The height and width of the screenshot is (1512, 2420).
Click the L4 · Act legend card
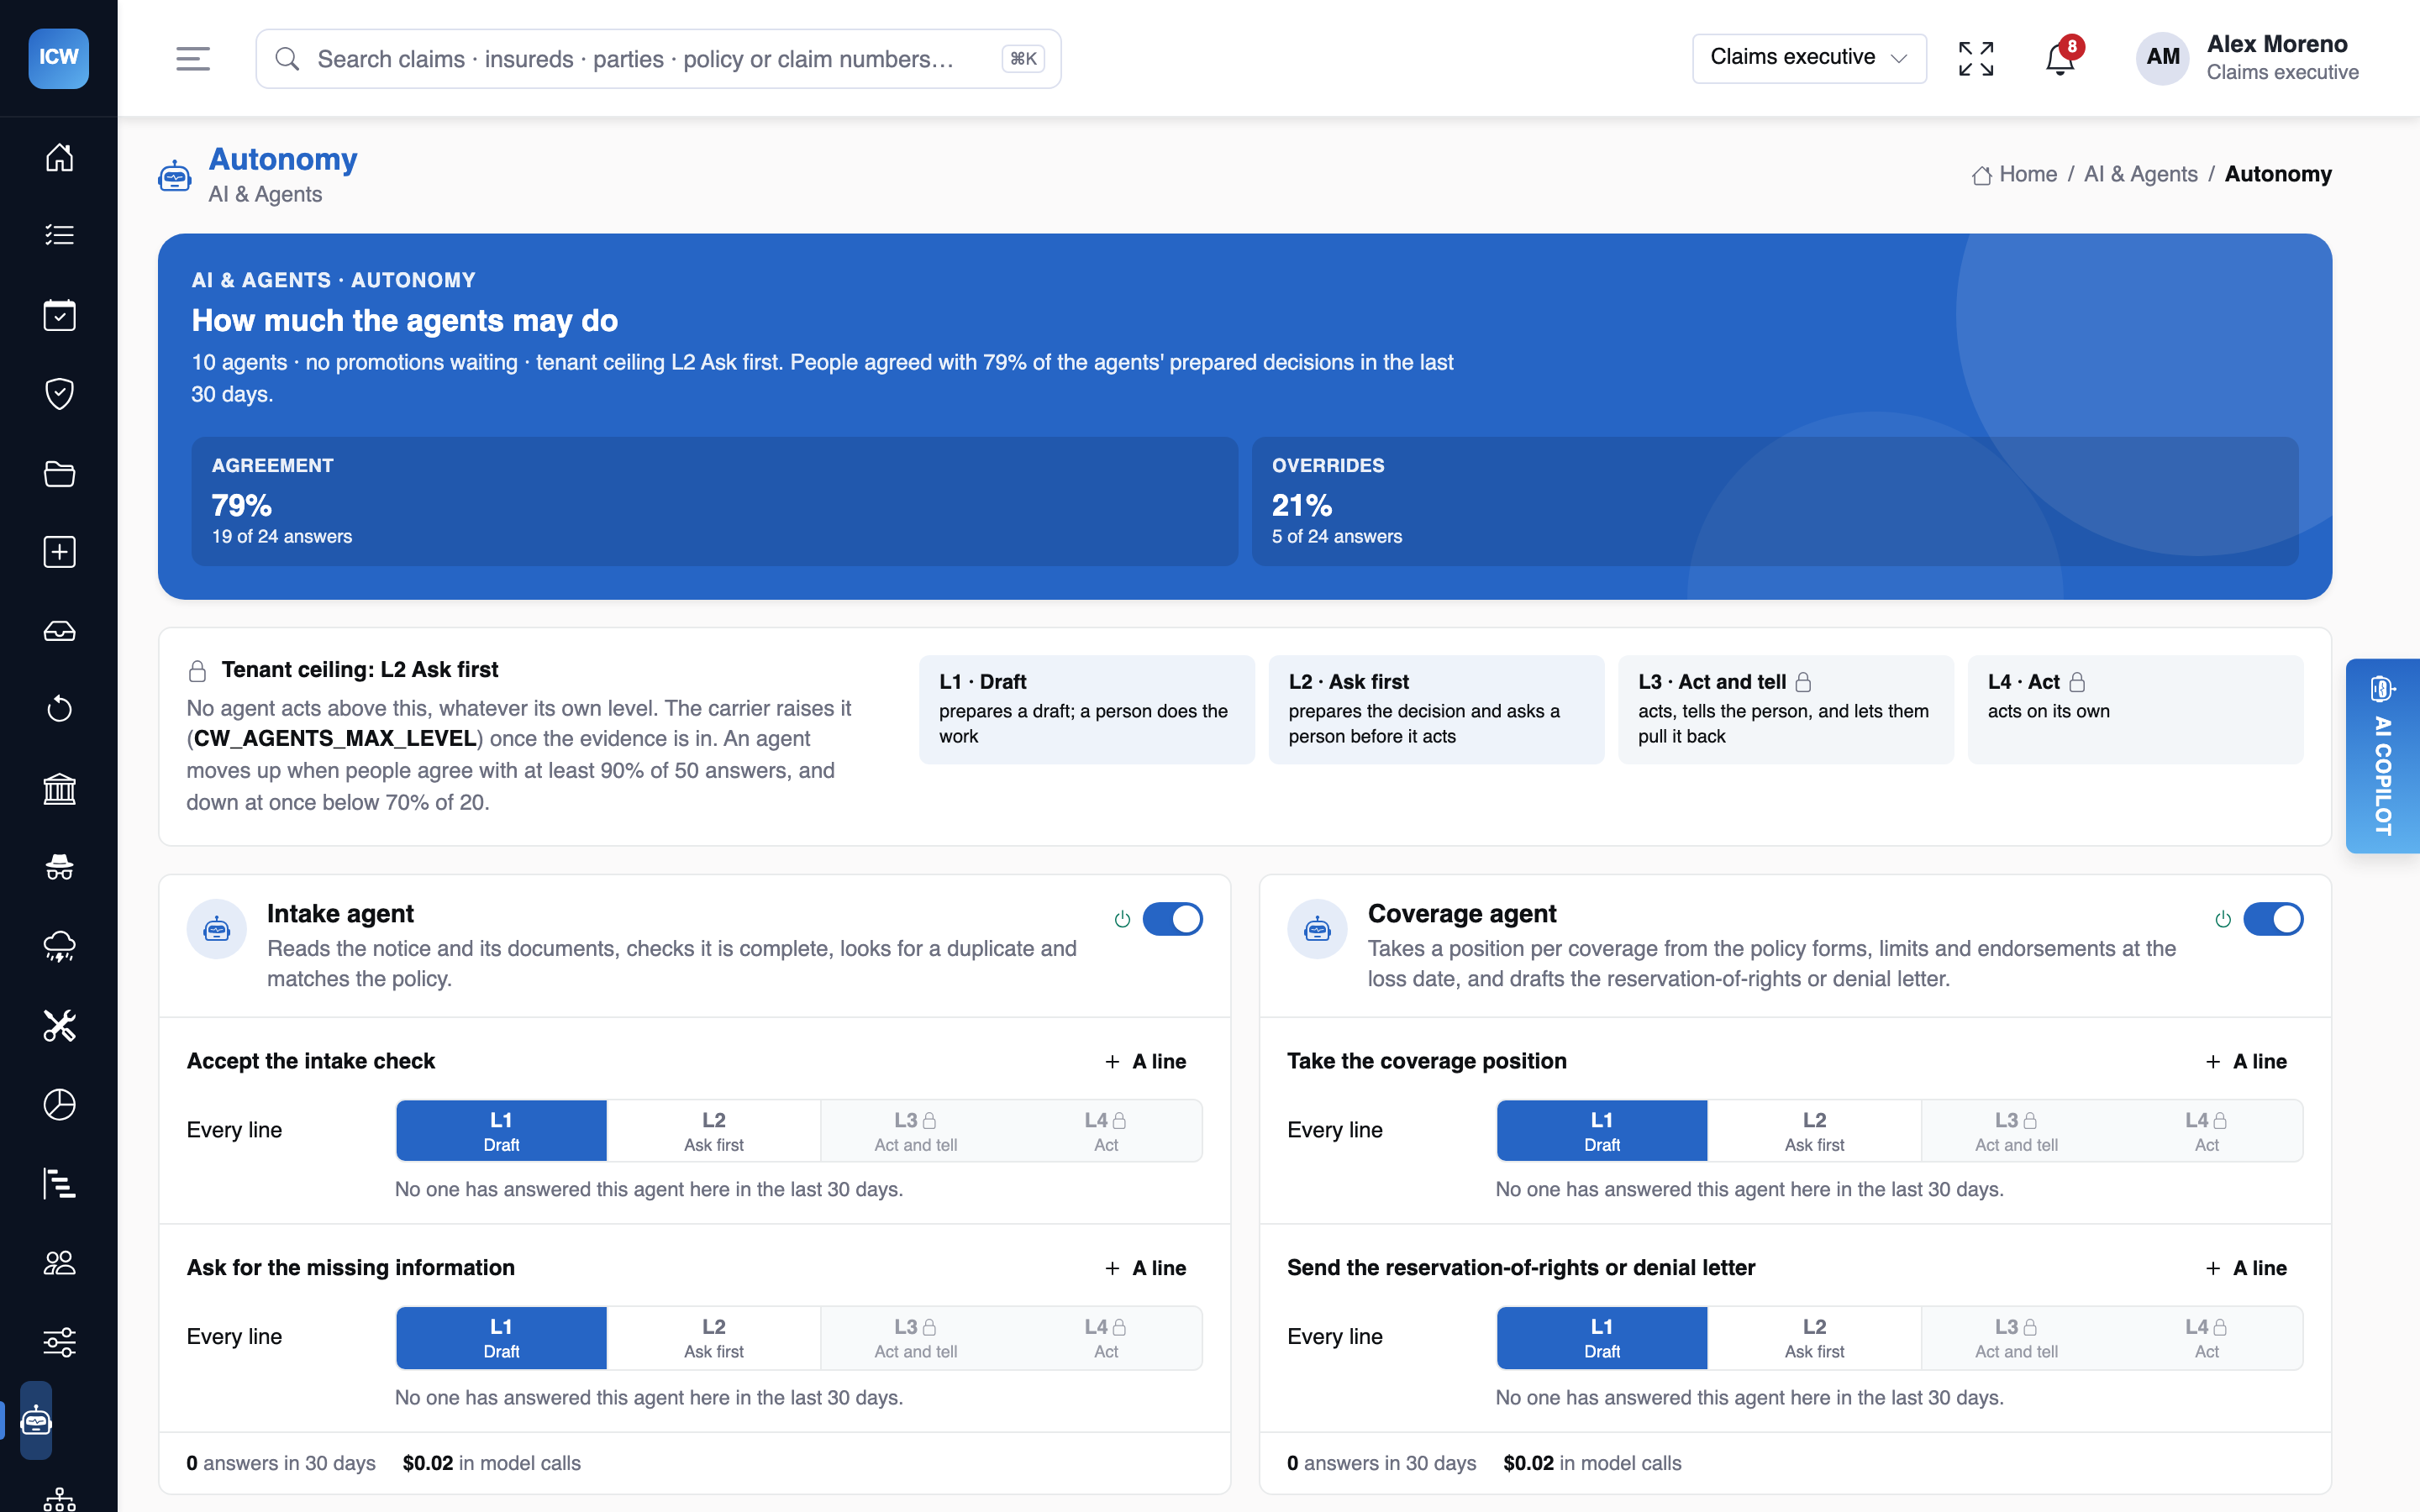coord(2135,710)
